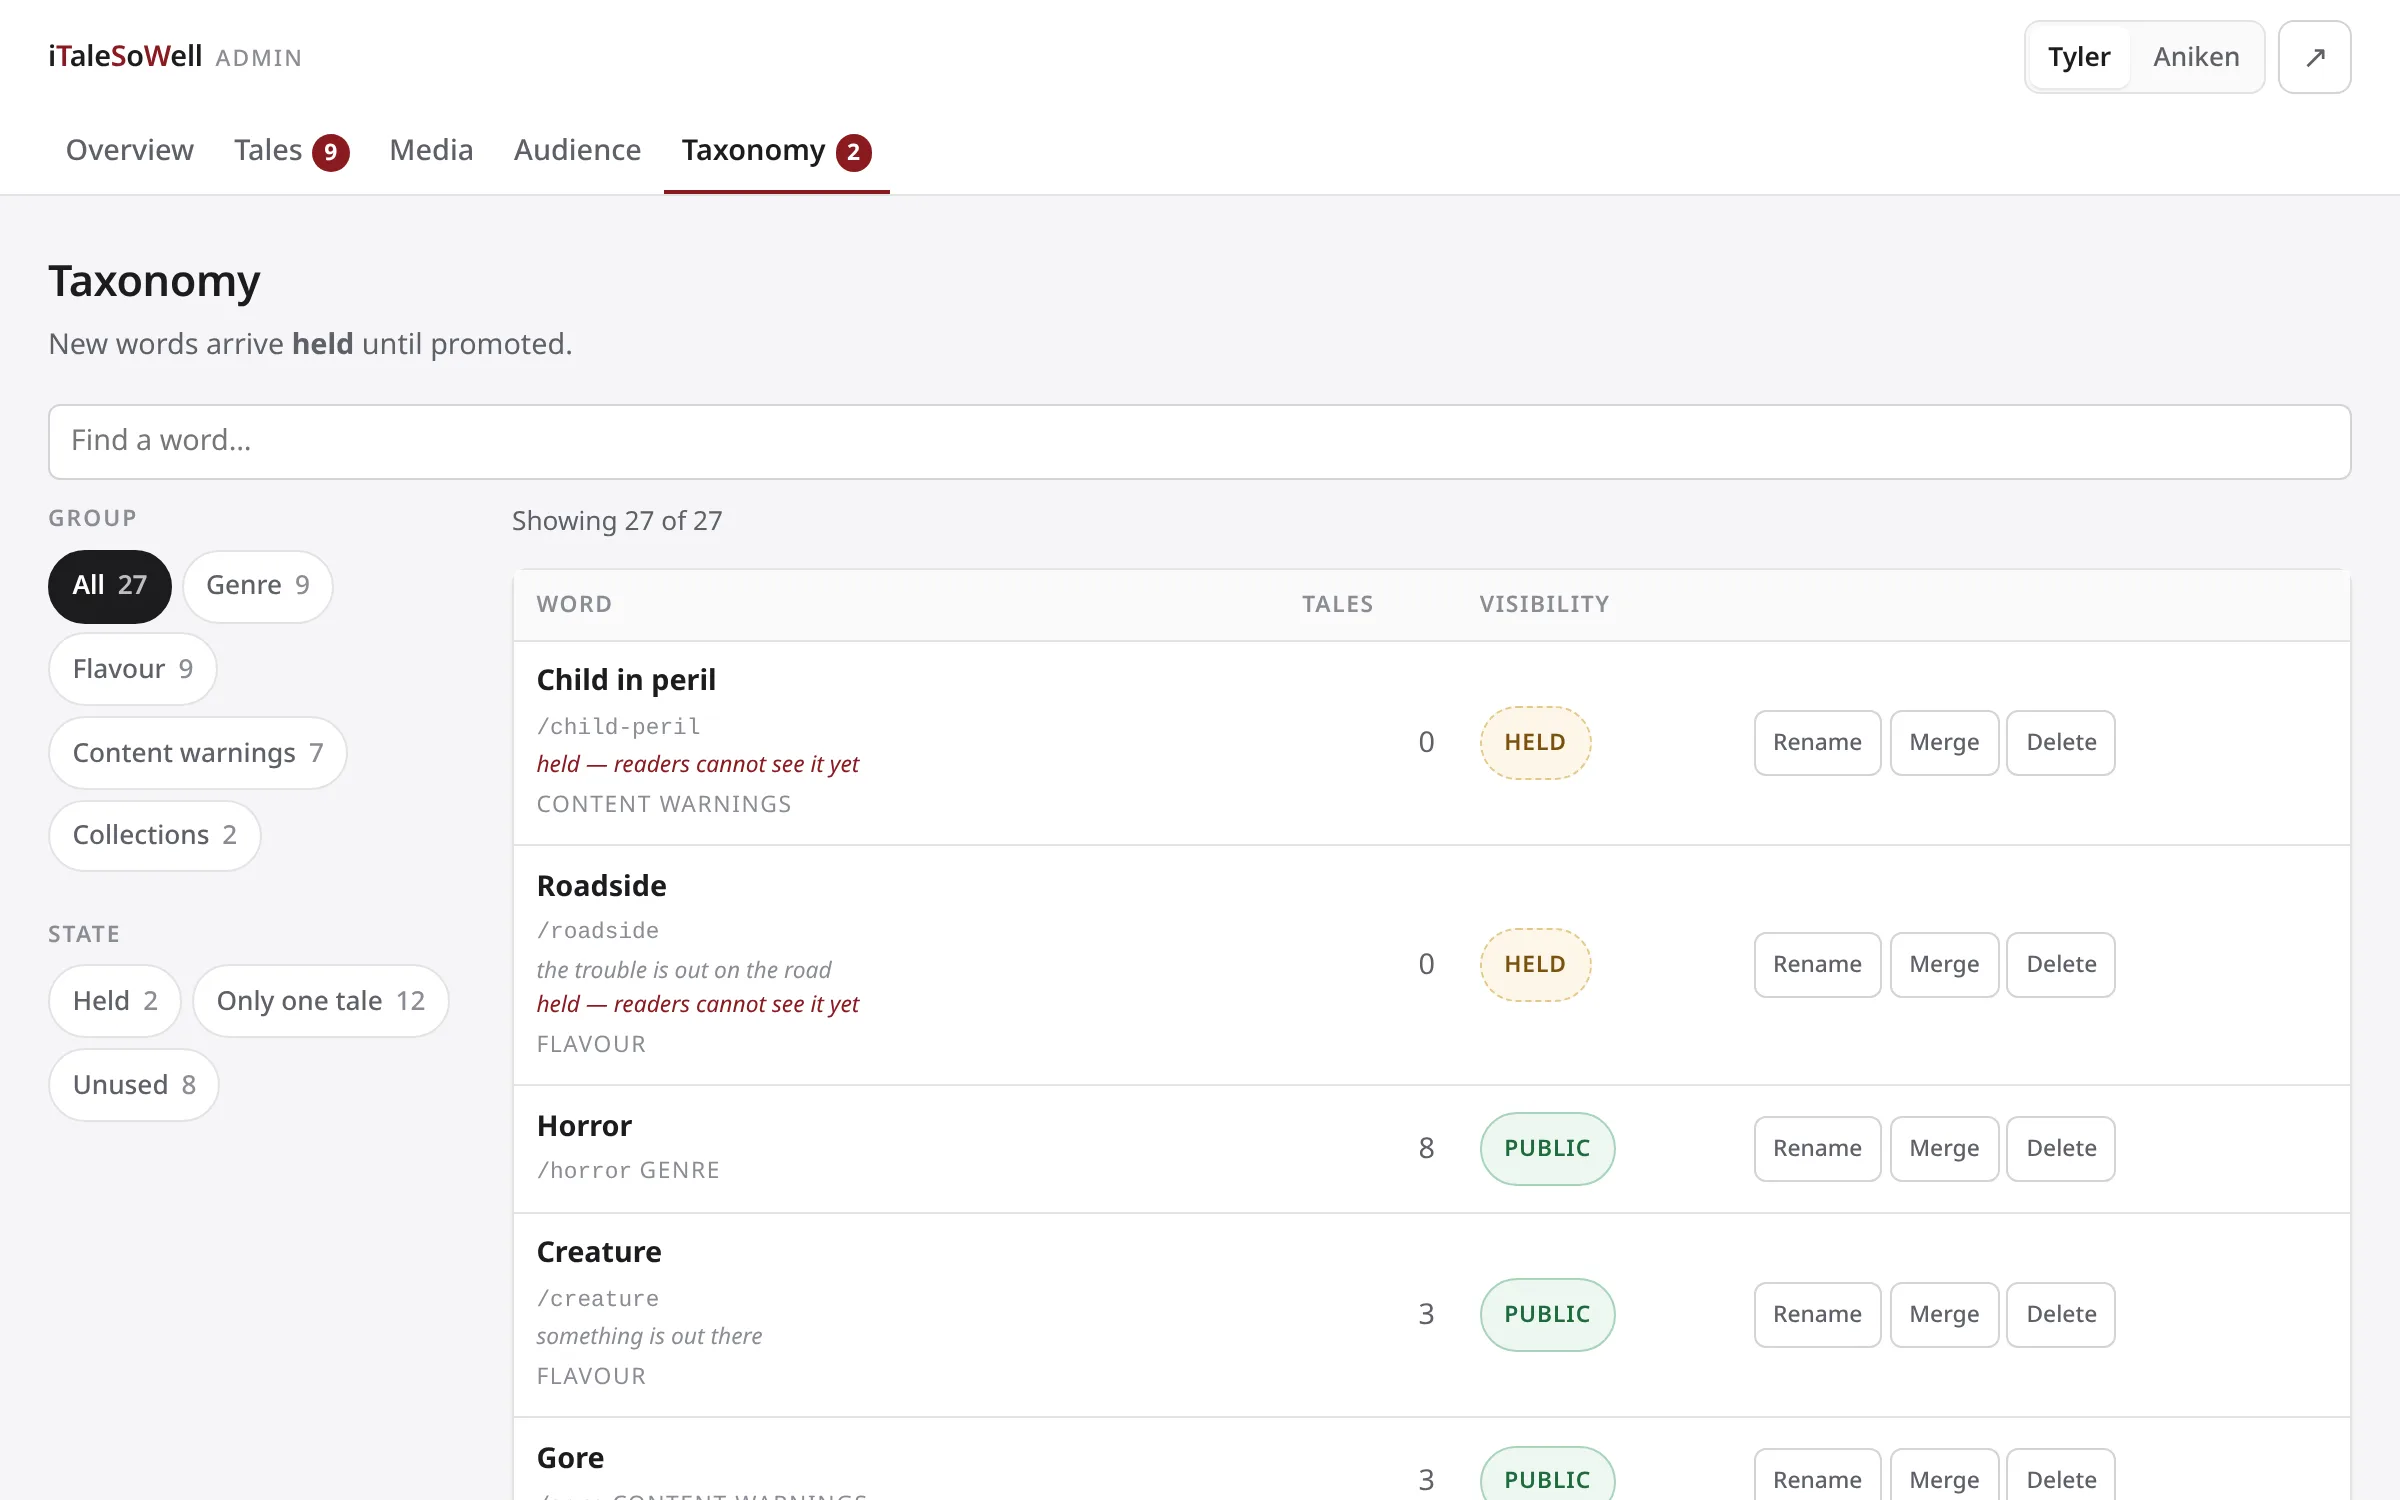
Task: Rename the Child in peril word
Action: click(x=1817, y=743)
